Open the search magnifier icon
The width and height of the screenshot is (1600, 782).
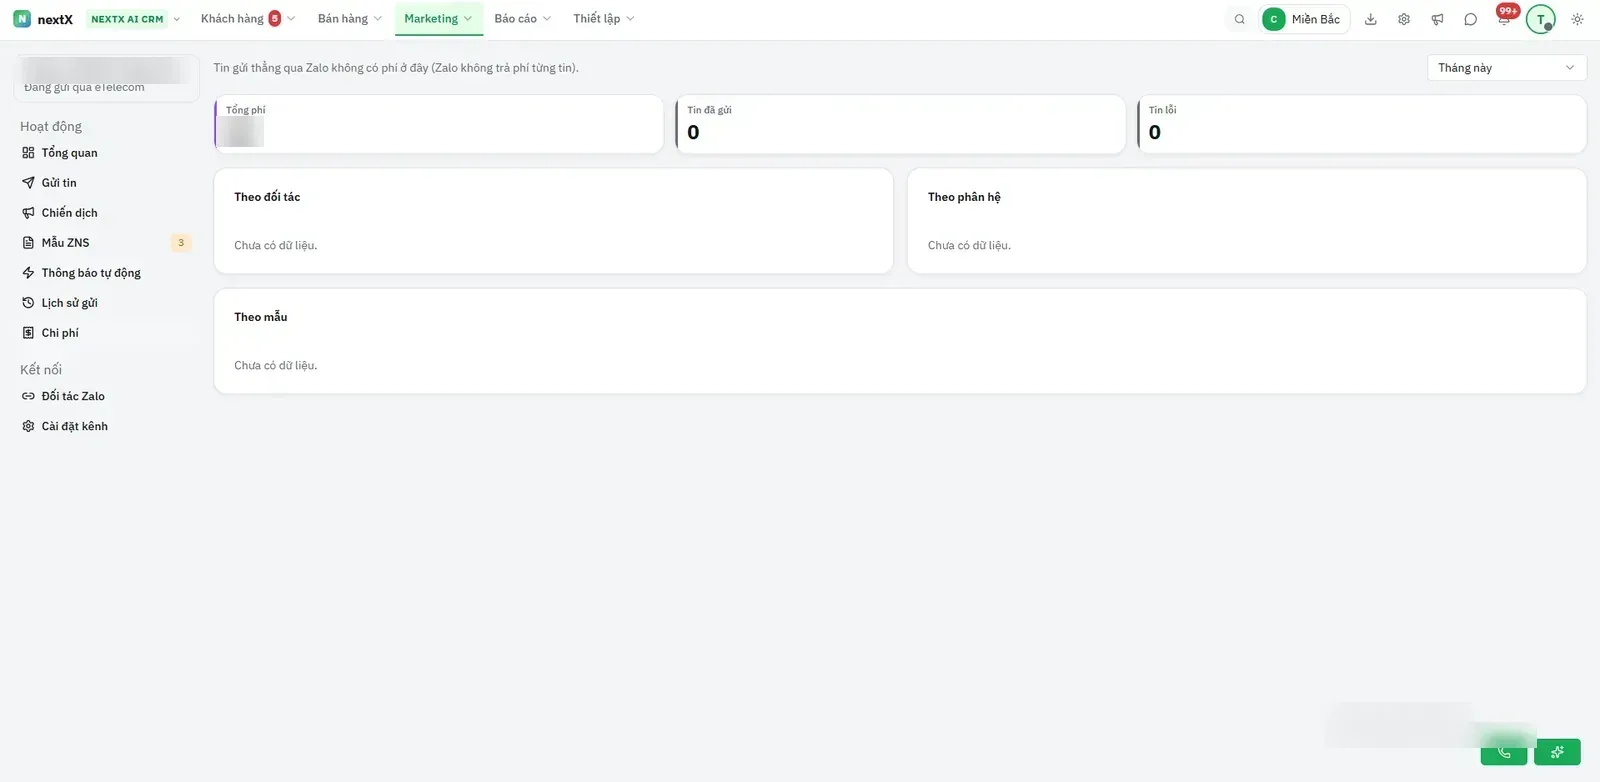click(x=1239, y=19)
